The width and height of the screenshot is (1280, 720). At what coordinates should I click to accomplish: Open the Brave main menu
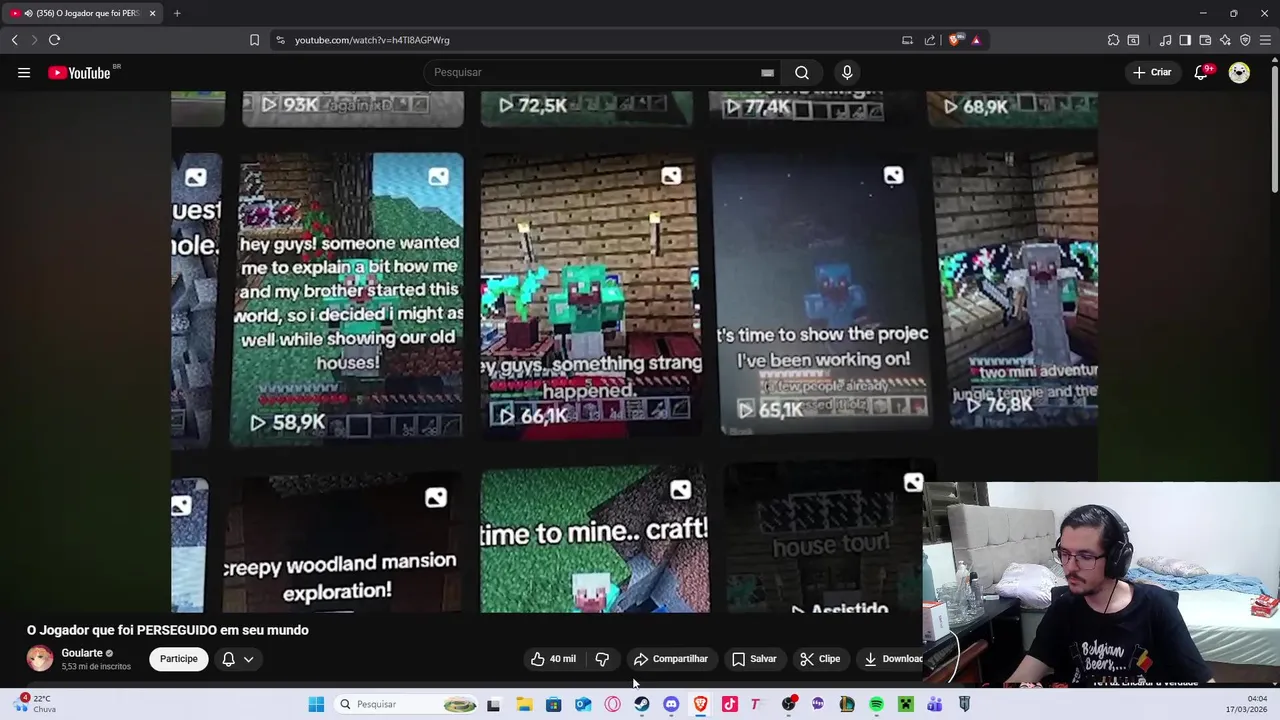click(x=1266, y=40)
